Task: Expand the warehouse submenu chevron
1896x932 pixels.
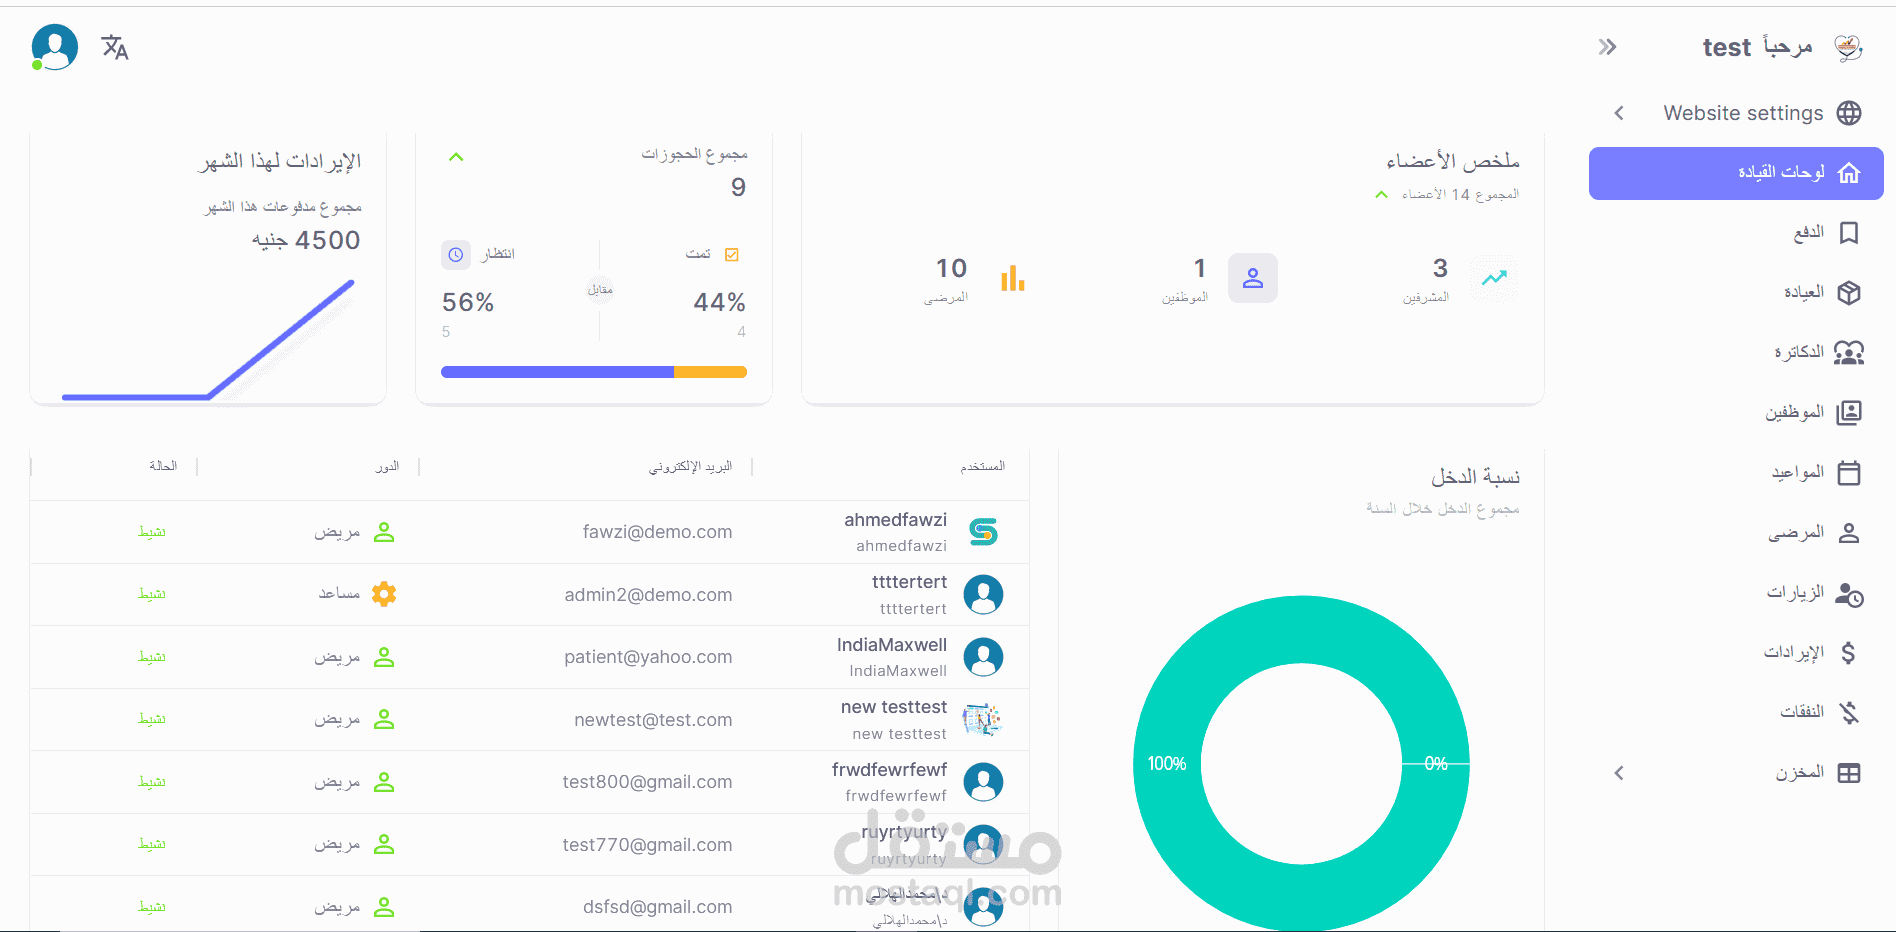Action: point(1619,773)
